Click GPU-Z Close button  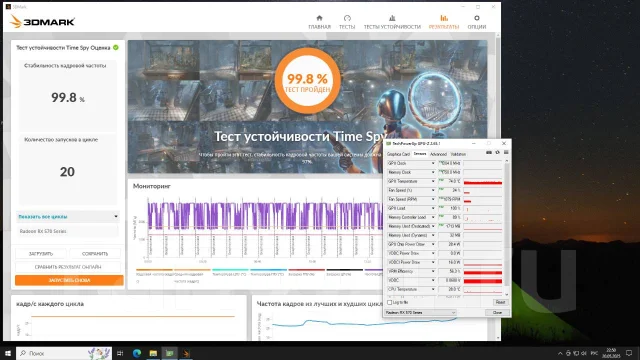497,313
